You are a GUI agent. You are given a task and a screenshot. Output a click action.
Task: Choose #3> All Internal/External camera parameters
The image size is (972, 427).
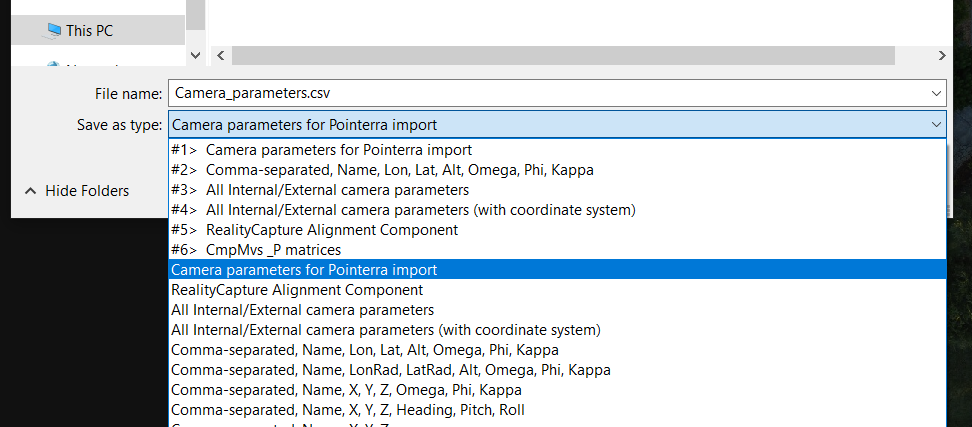point(557,190)
